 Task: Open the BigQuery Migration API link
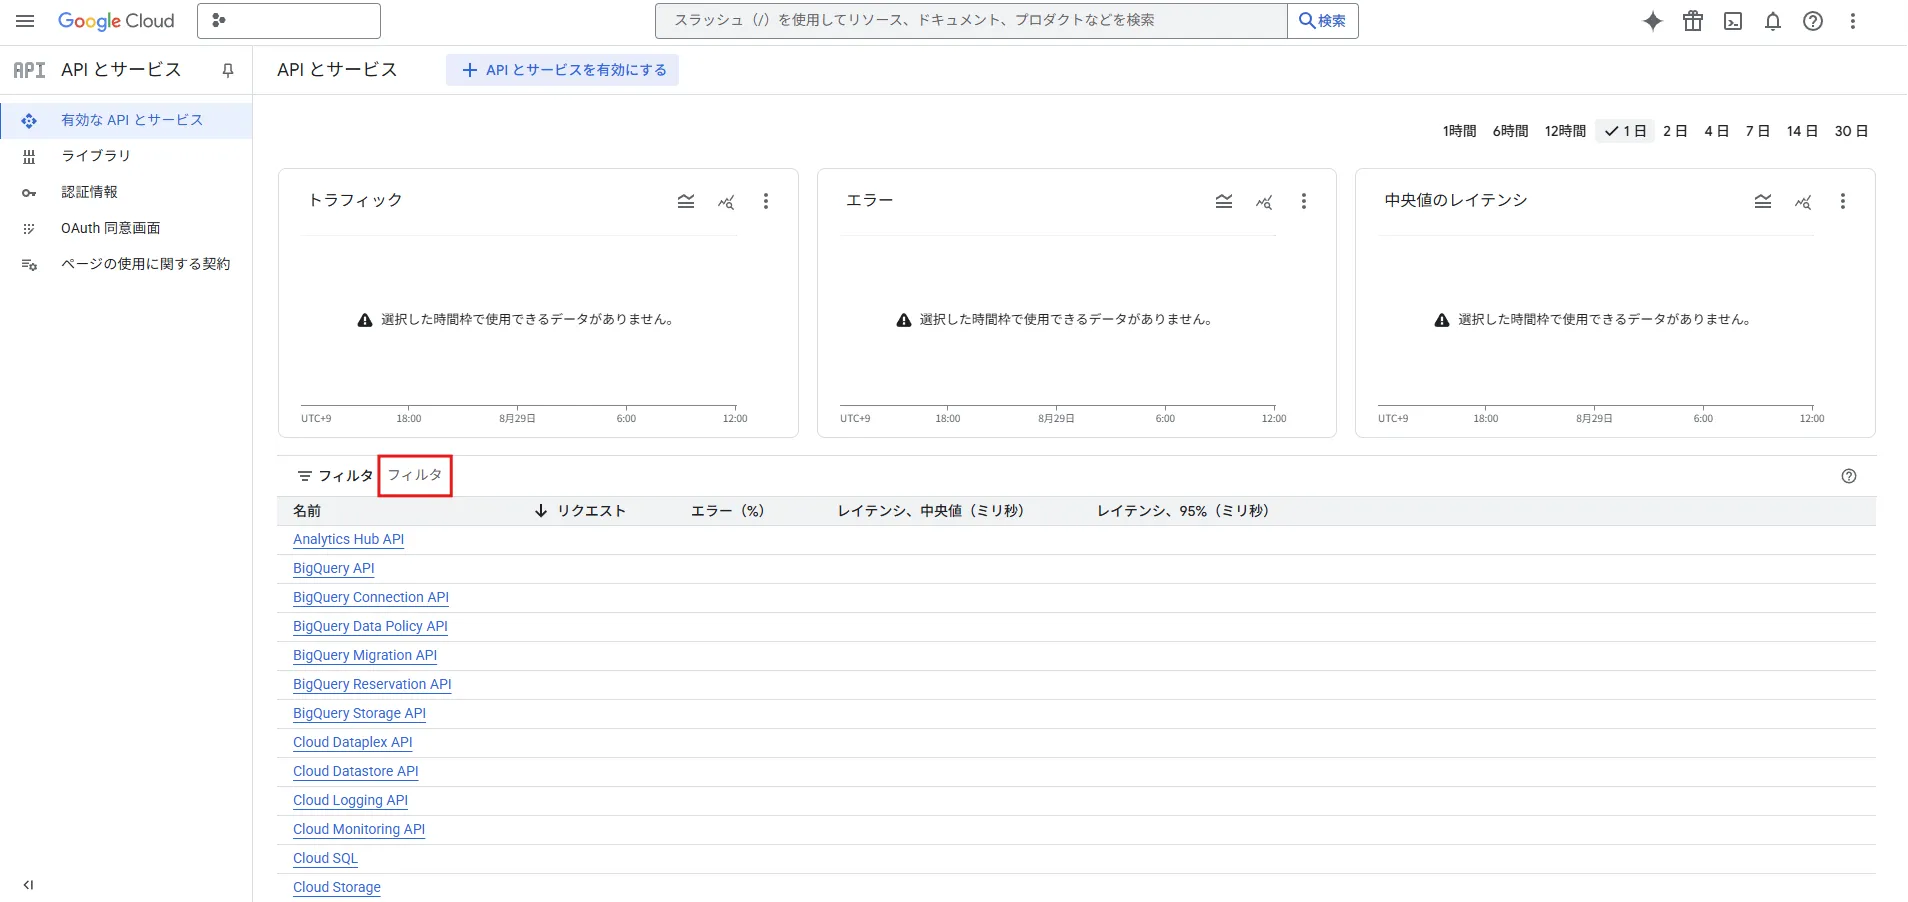click(365, 656)
